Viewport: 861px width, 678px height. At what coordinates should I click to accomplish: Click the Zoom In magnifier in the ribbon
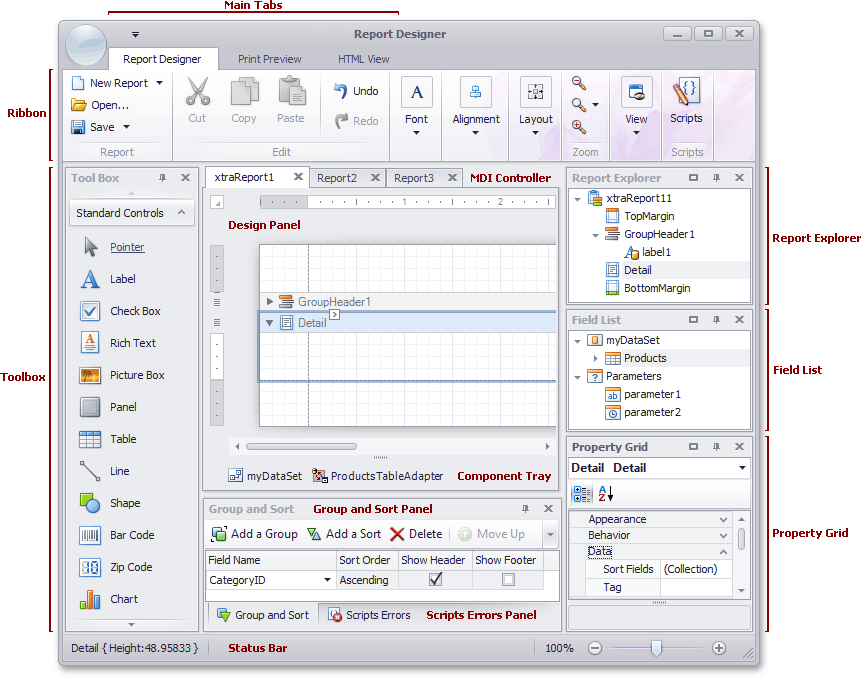(579, 127)
